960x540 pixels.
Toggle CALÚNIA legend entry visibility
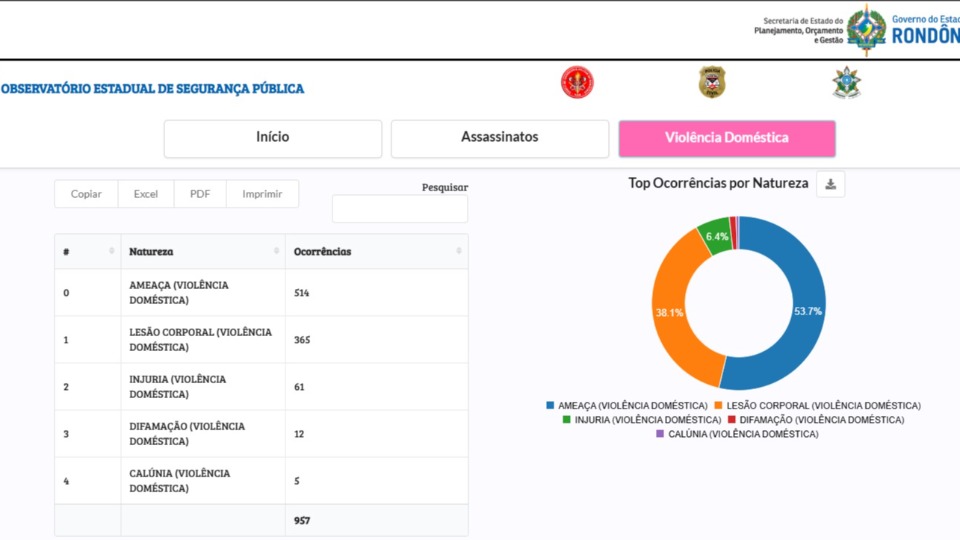pyautogui.click(x=736, y=434)
